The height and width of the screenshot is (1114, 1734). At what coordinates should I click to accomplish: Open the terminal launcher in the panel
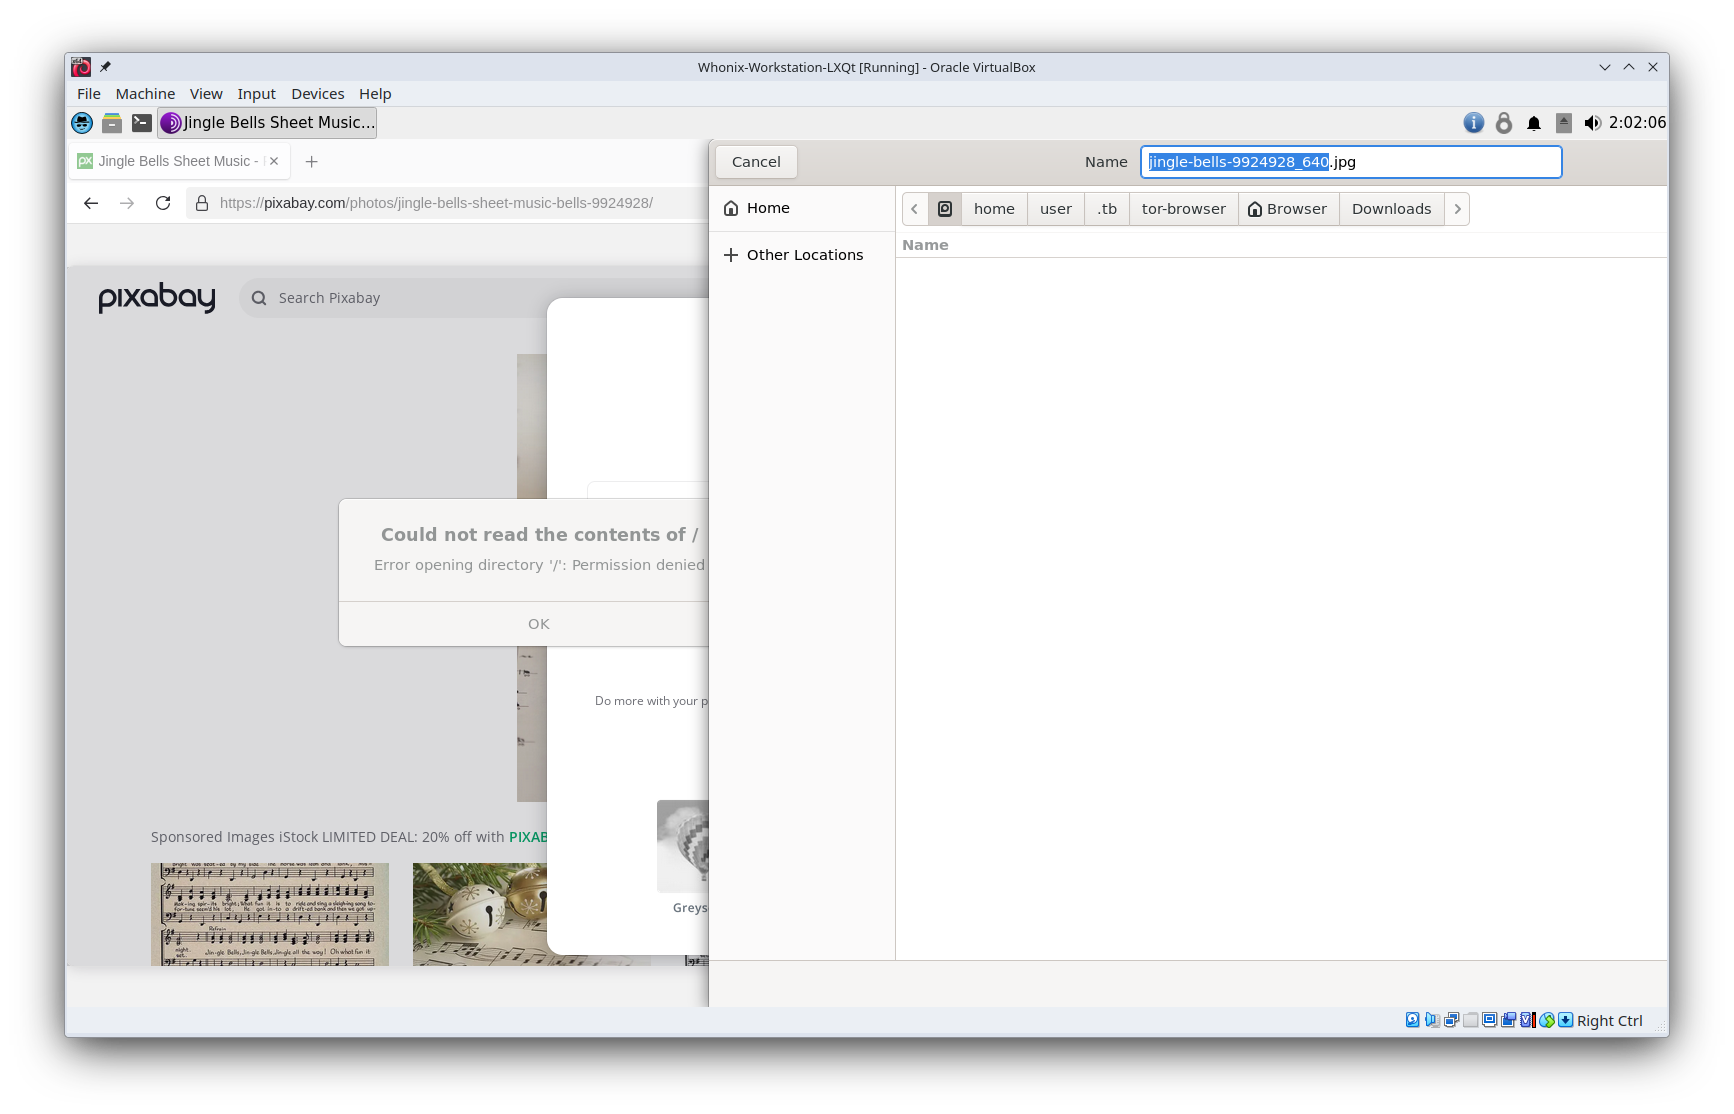click(x=142, y=123)
